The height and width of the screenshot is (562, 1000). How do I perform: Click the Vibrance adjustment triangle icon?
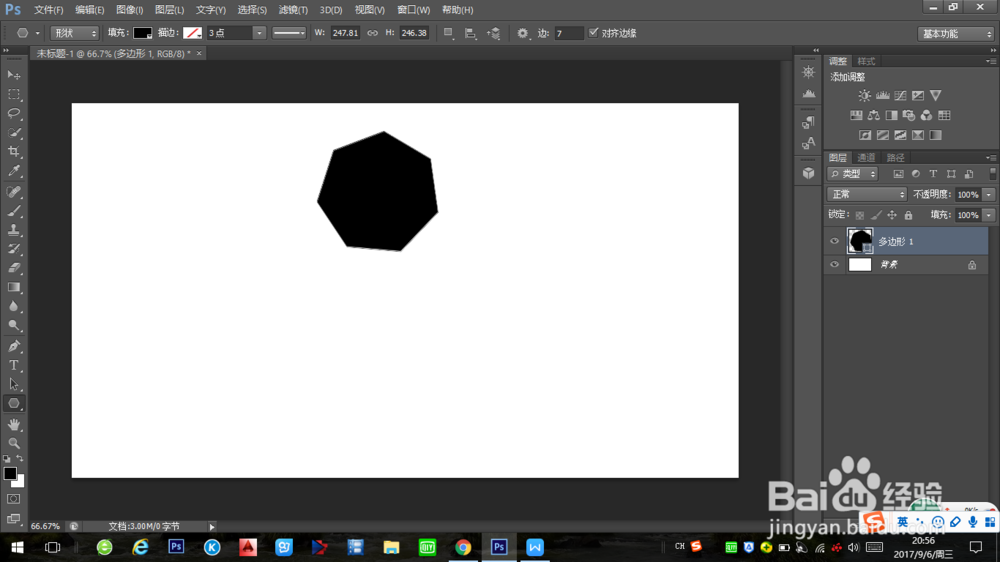pos(936,96)
